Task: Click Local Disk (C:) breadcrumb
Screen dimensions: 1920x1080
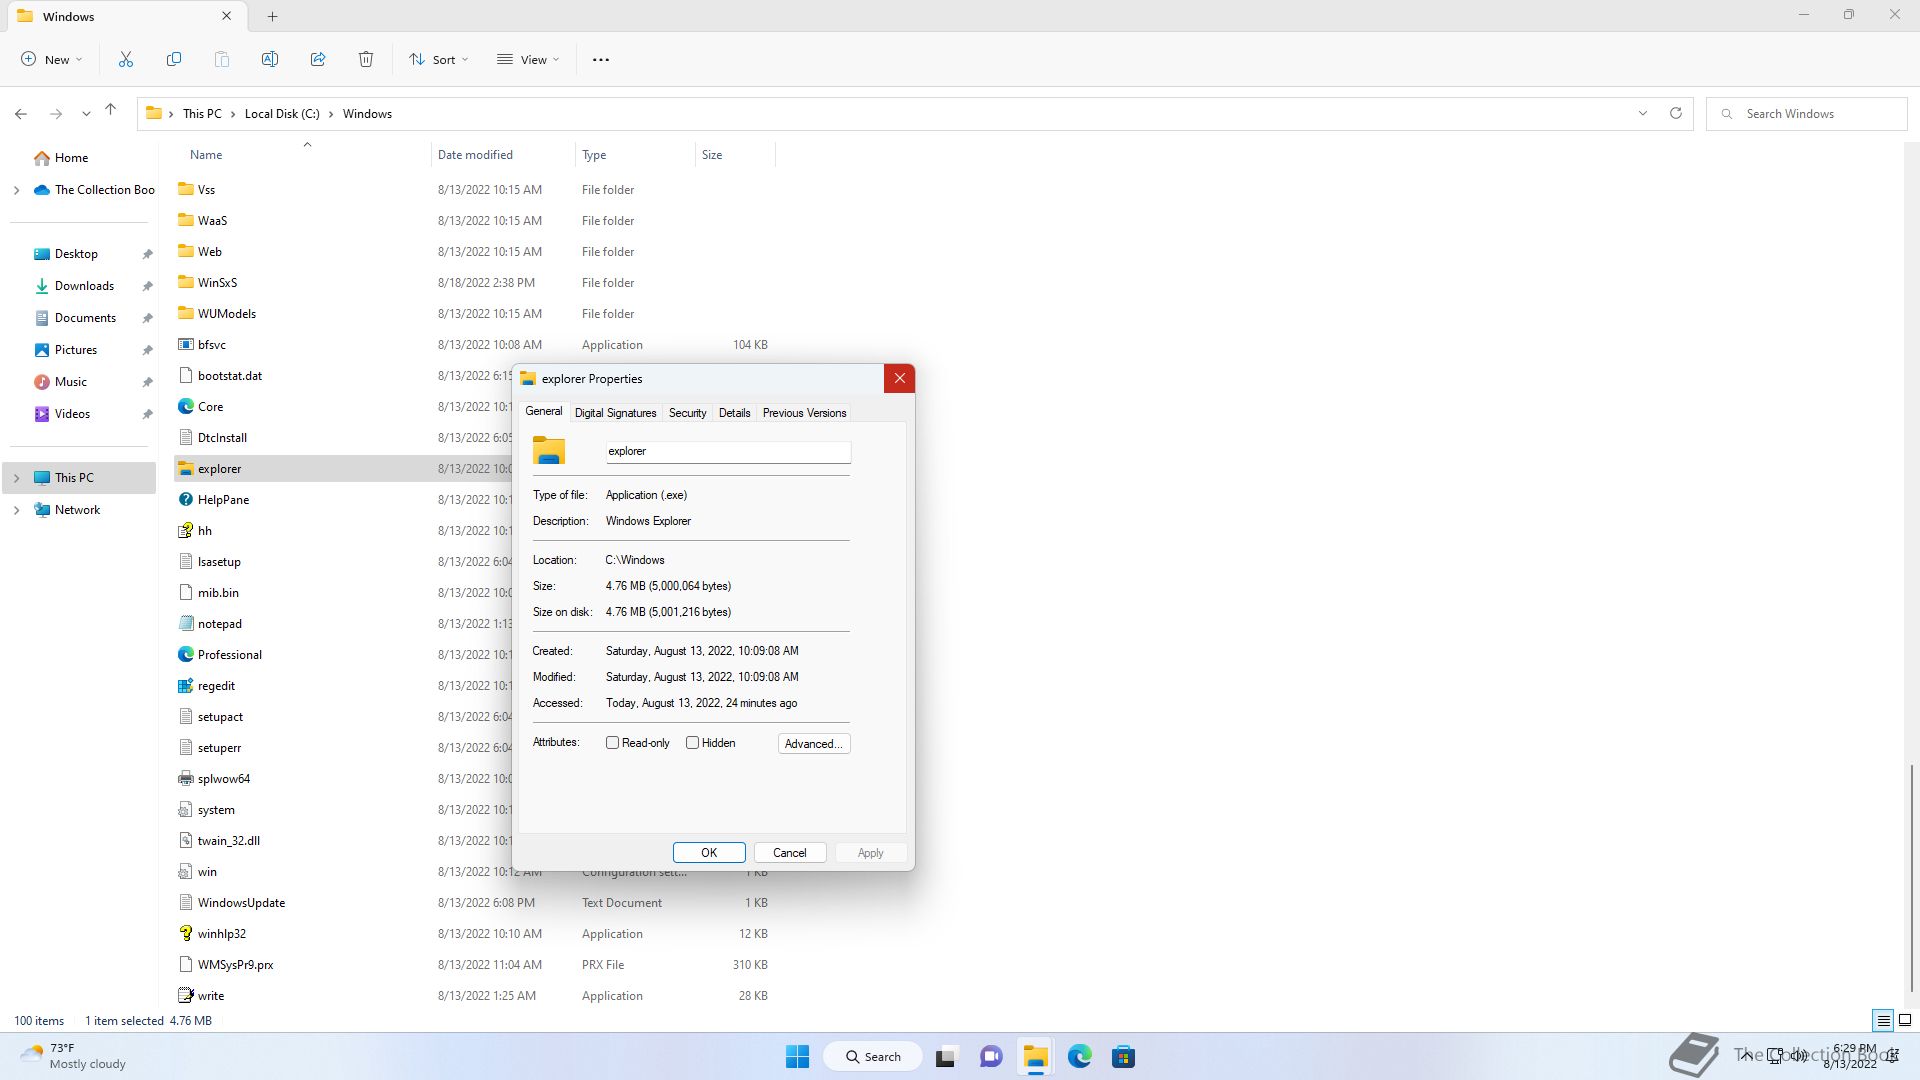Action: point(282,114)
